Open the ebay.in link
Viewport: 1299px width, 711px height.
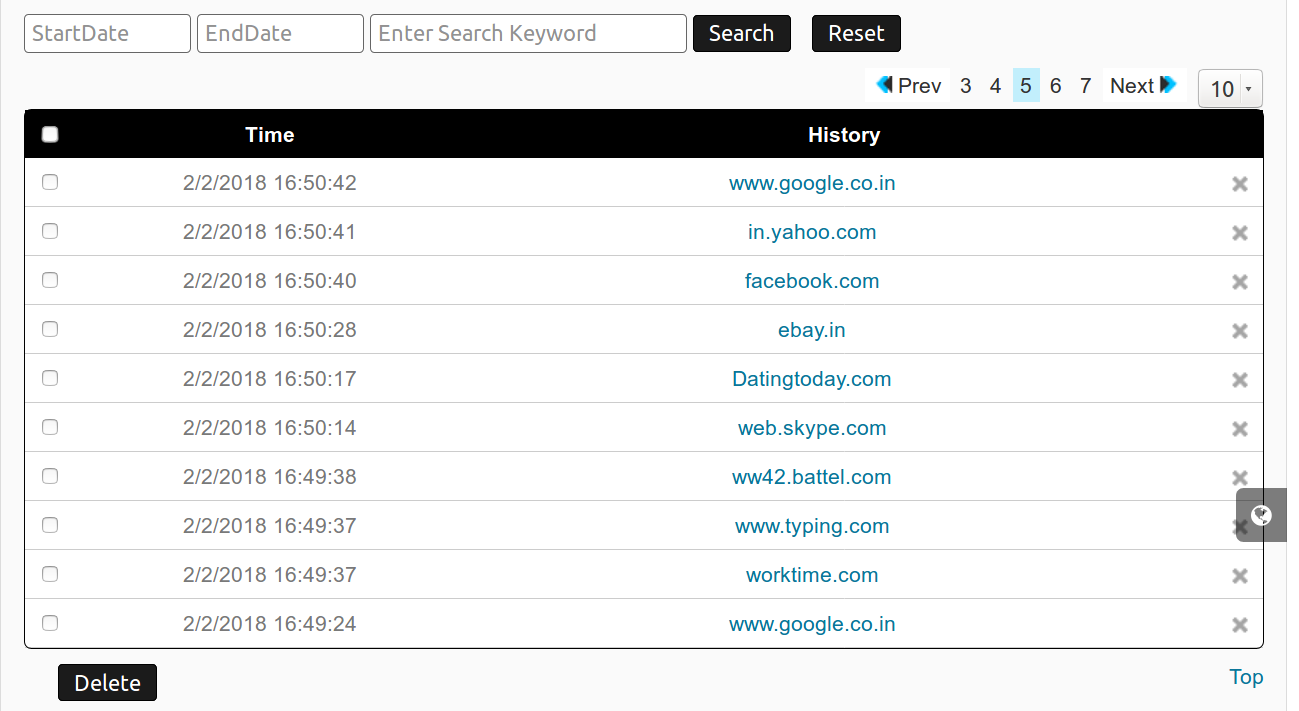click(812, 330)
